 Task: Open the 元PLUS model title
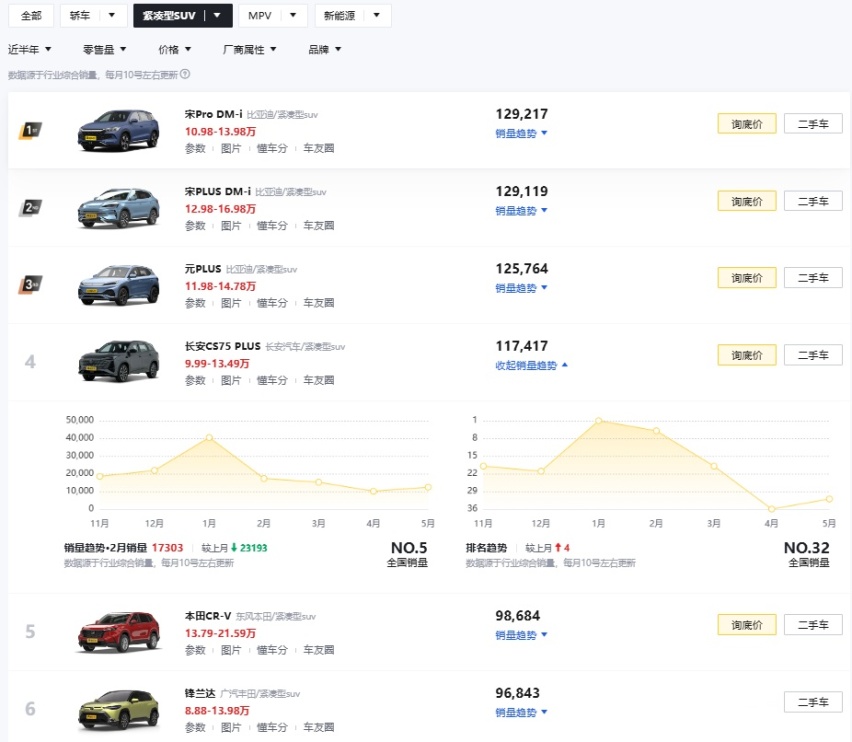click(x=203, y=269)
